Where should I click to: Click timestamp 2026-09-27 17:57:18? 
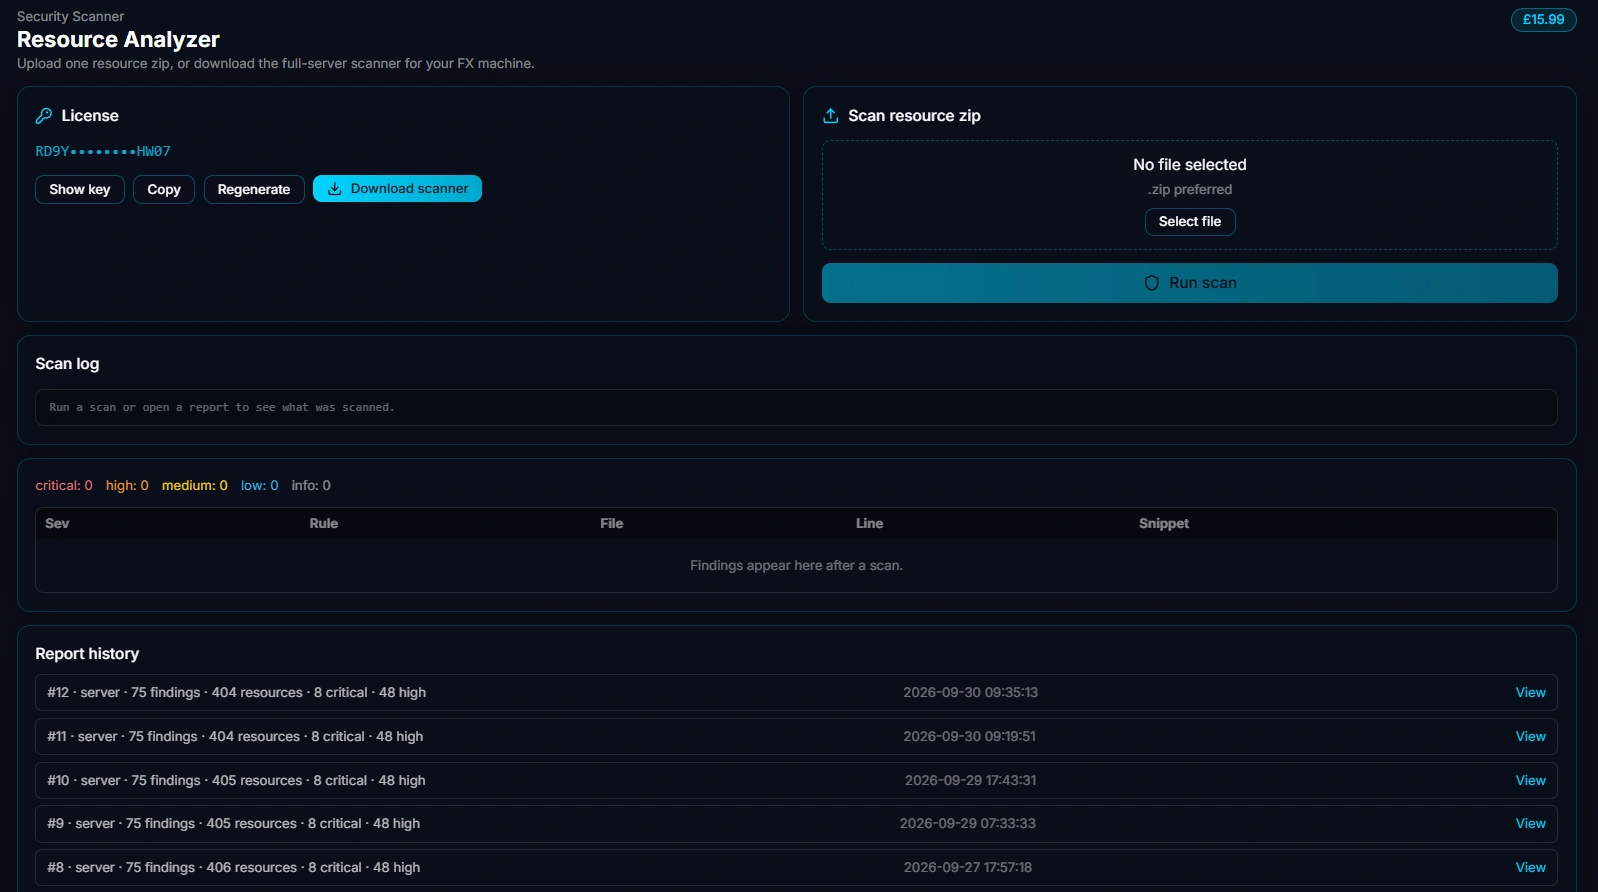tap(968, 868)
